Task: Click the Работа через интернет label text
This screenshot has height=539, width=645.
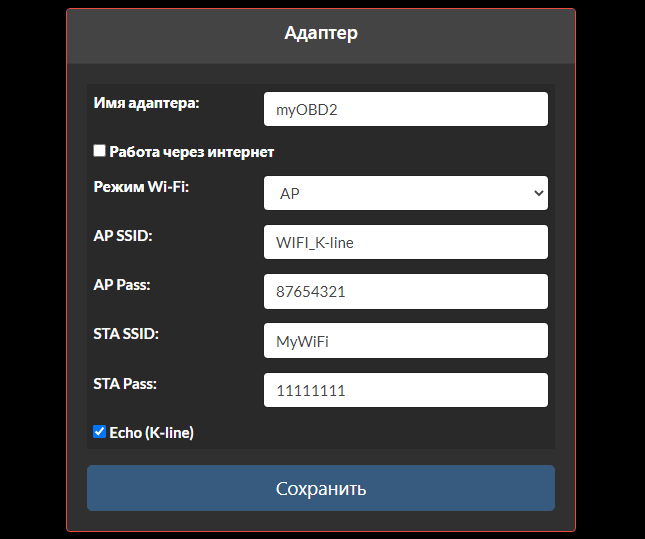Action: coord(191,152)
